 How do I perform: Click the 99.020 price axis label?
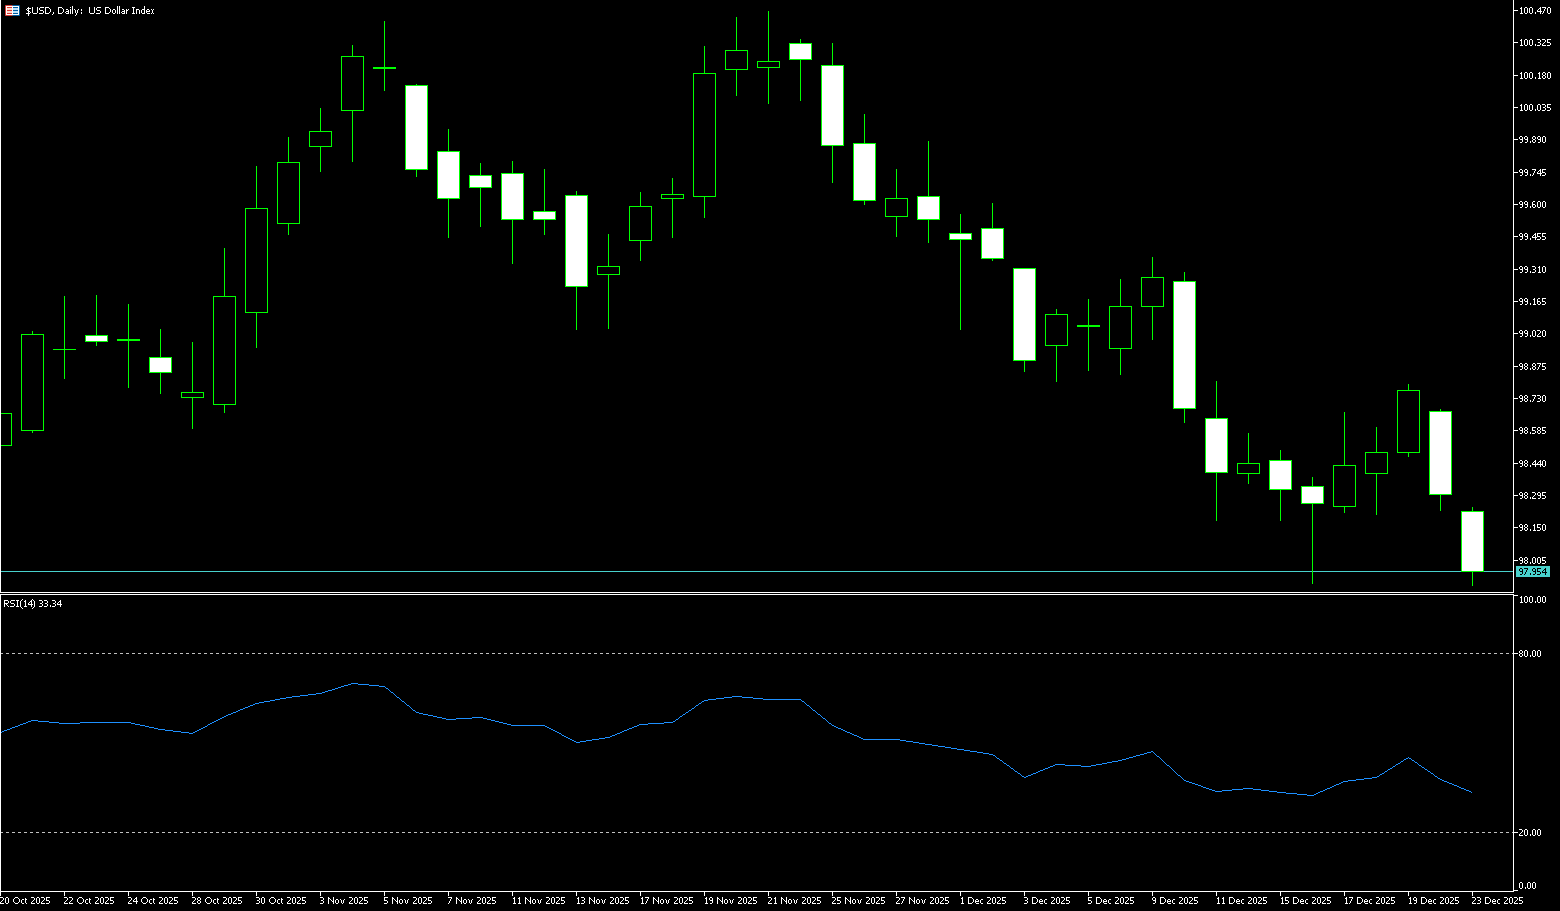click(x=1532, y=334)
